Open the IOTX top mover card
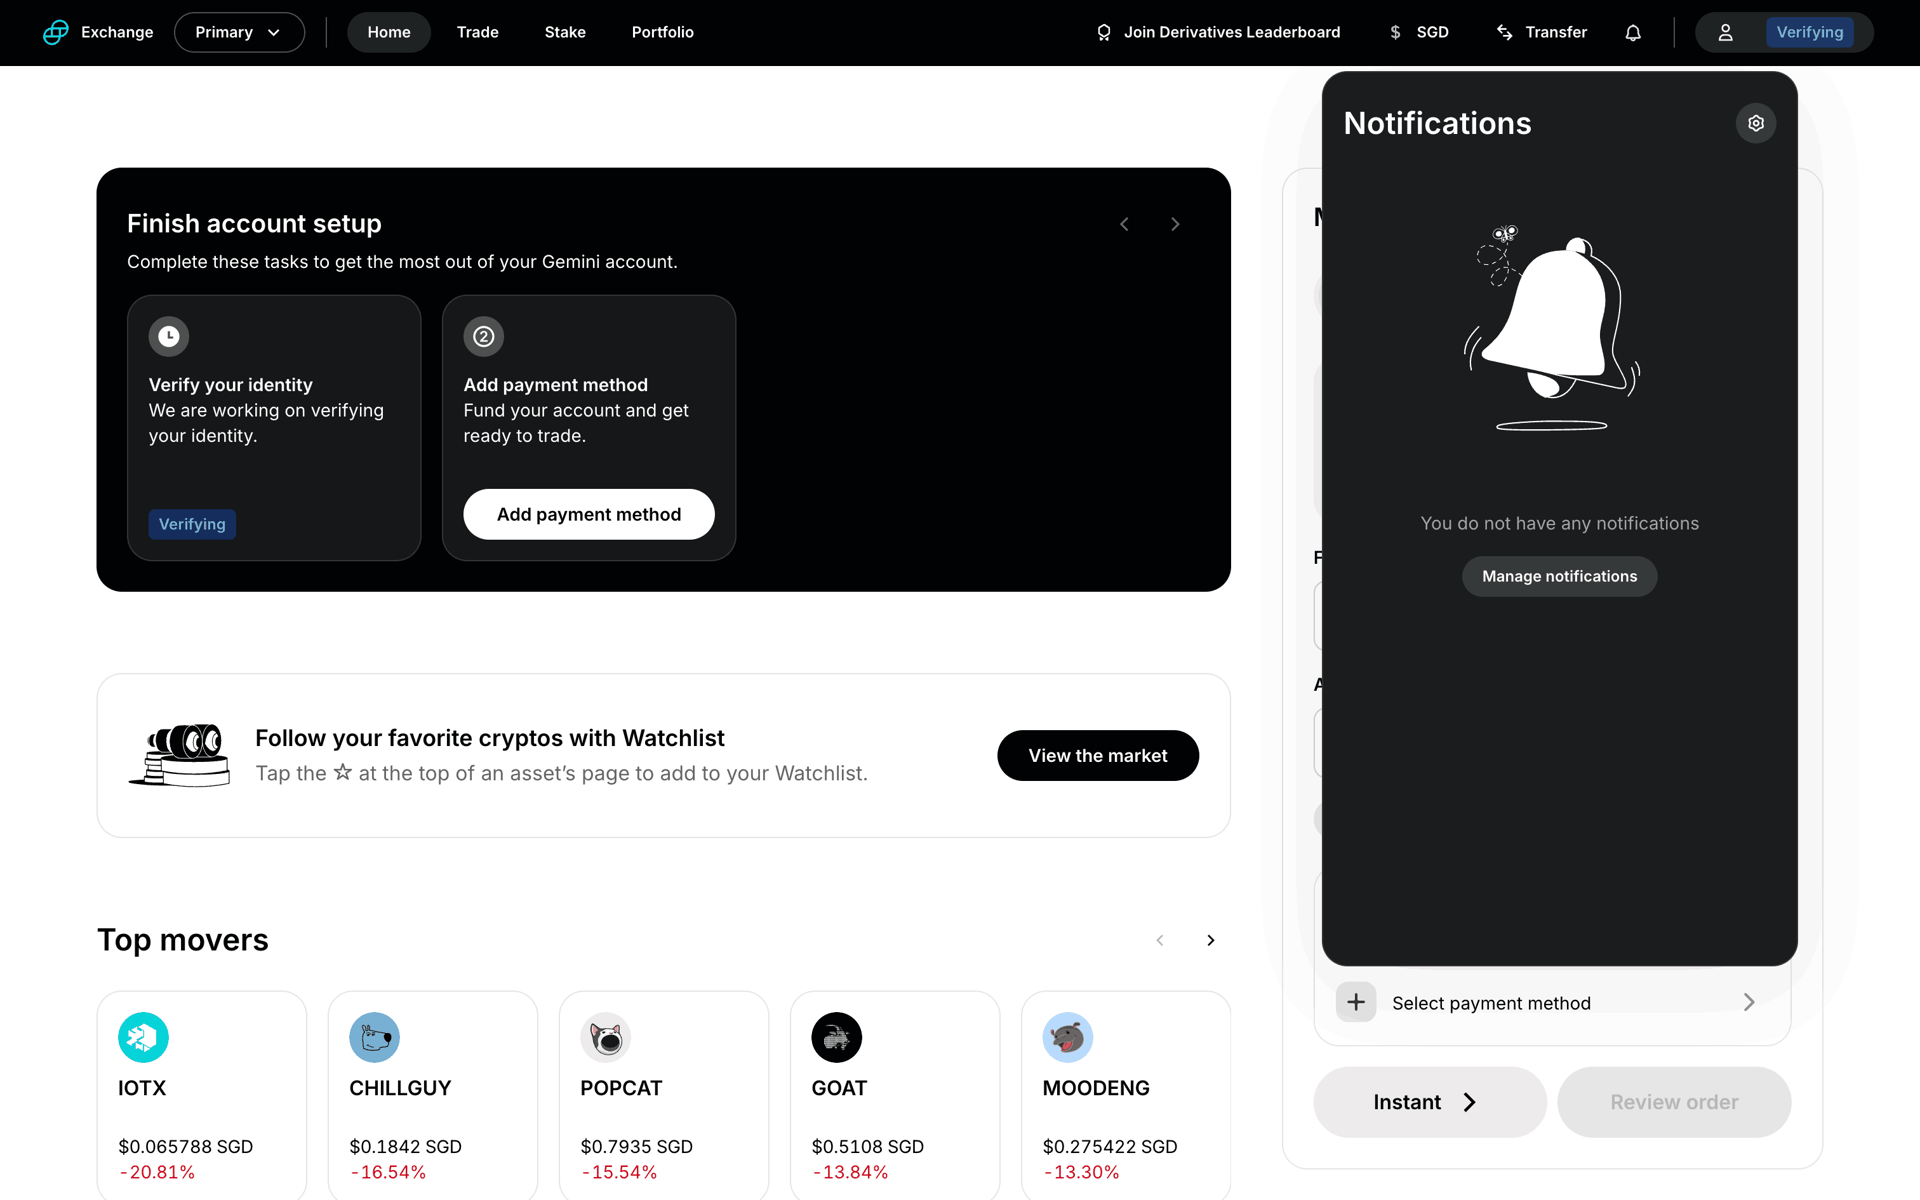Viewport: 1920px width, 1200px height. point(202,1095)
